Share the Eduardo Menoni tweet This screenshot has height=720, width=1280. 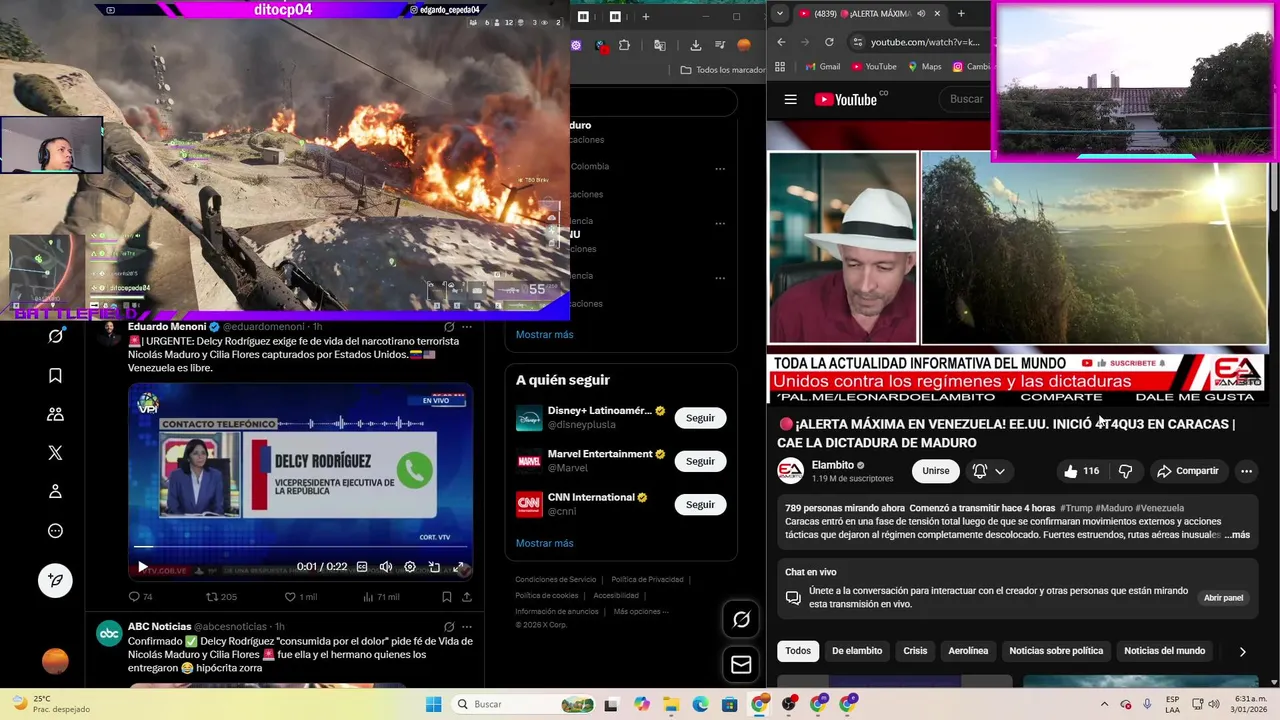(x=467, y=597)
